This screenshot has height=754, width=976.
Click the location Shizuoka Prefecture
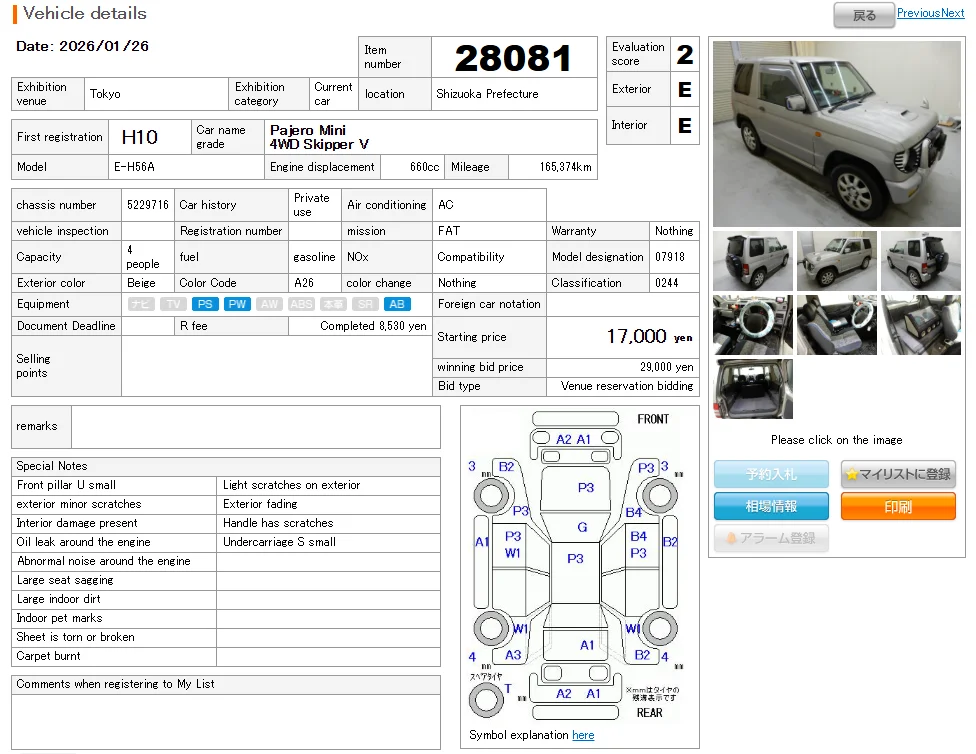coord(487,94)
